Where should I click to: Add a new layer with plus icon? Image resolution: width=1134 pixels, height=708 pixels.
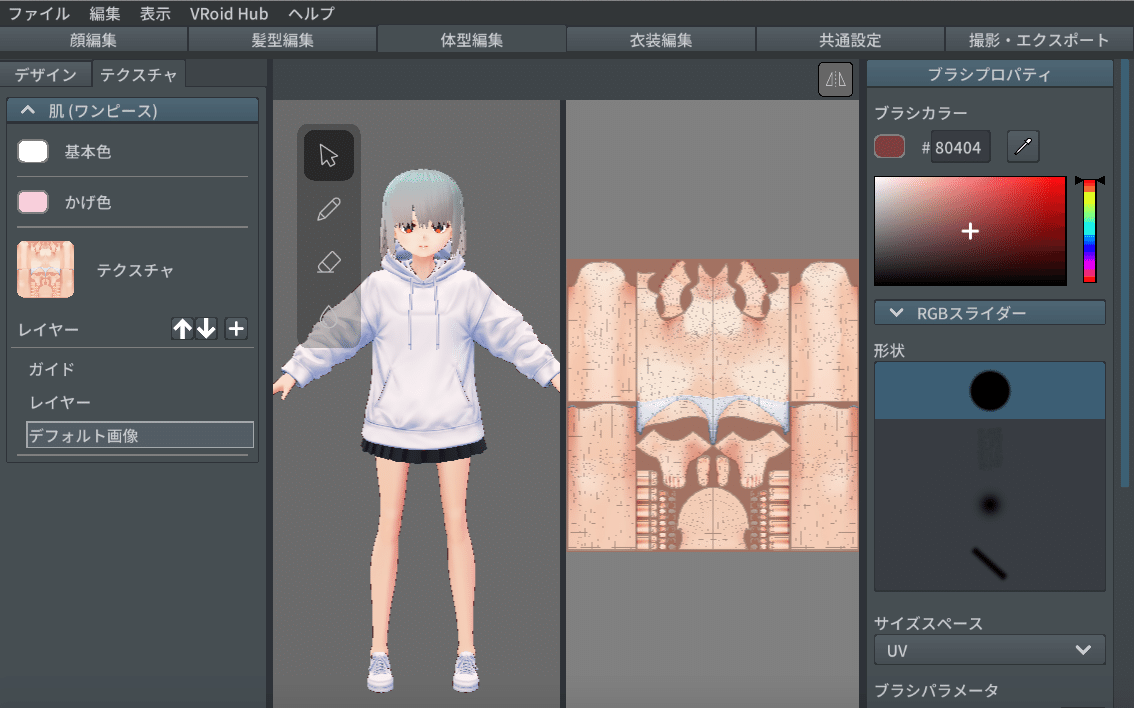[236, 329]
